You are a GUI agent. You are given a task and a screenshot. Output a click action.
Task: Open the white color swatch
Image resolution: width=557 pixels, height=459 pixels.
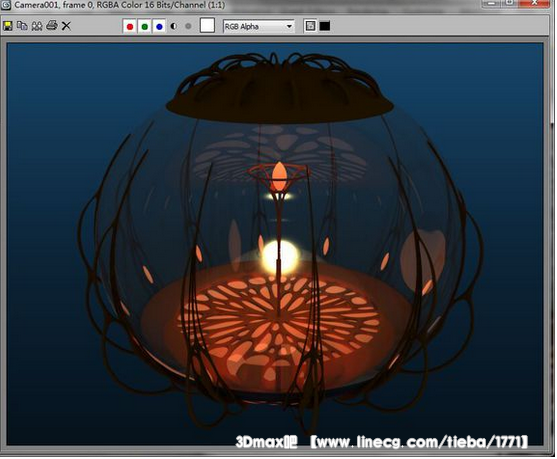coord(207,26)
